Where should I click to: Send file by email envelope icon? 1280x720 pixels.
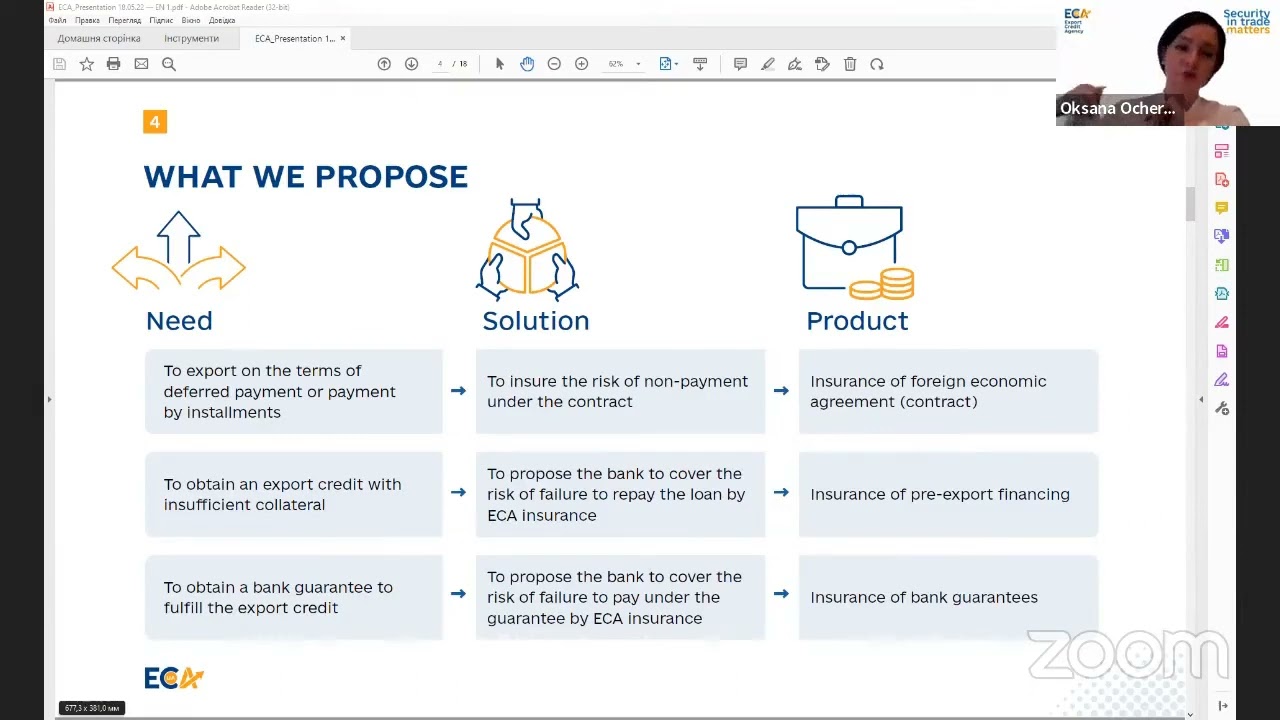coord(141,64)
